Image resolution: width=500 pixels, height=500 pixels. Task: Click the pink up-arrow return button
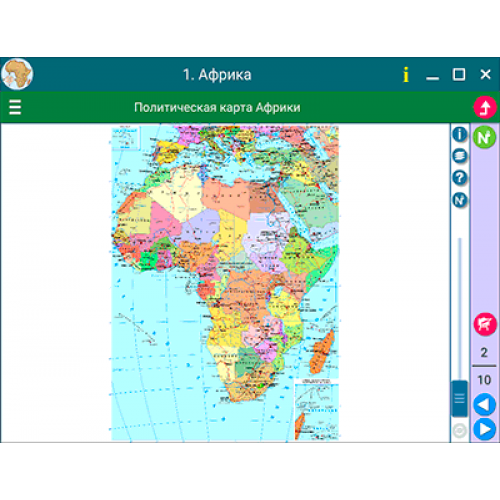(x=485, y=107)
